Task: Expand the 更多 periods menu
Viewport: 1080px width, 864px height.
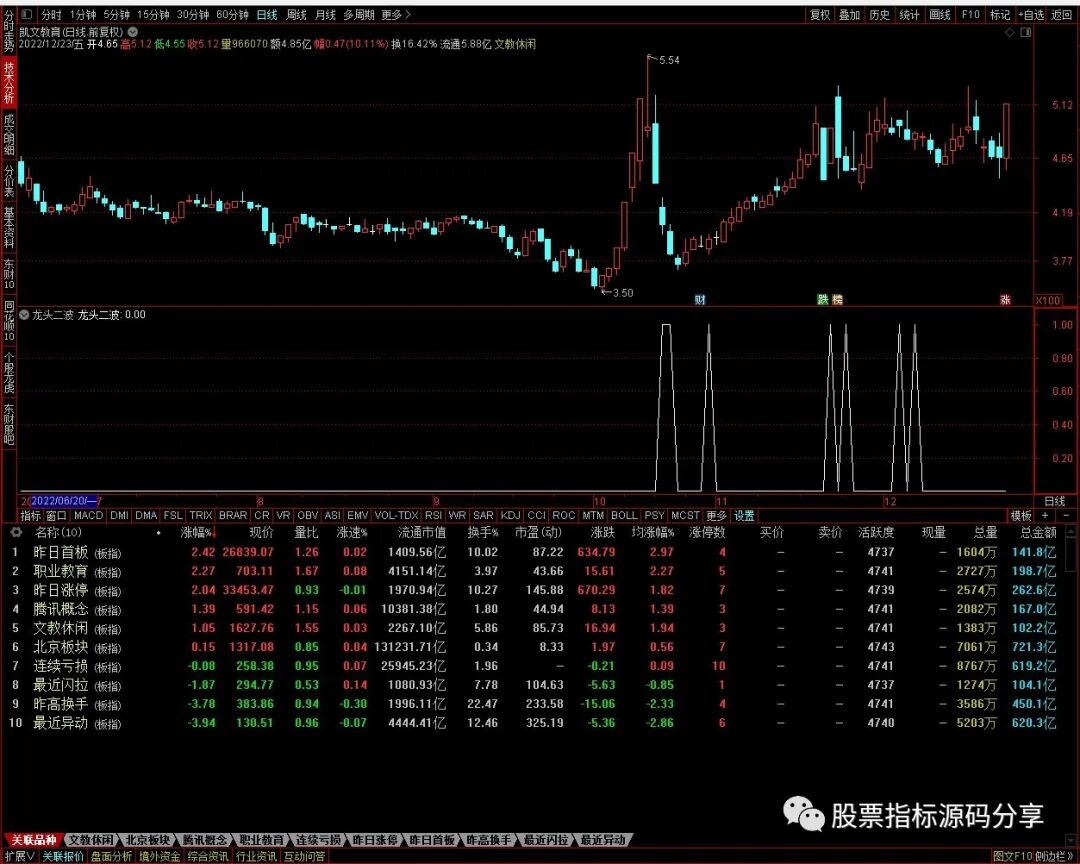Action: pos(396,14)
